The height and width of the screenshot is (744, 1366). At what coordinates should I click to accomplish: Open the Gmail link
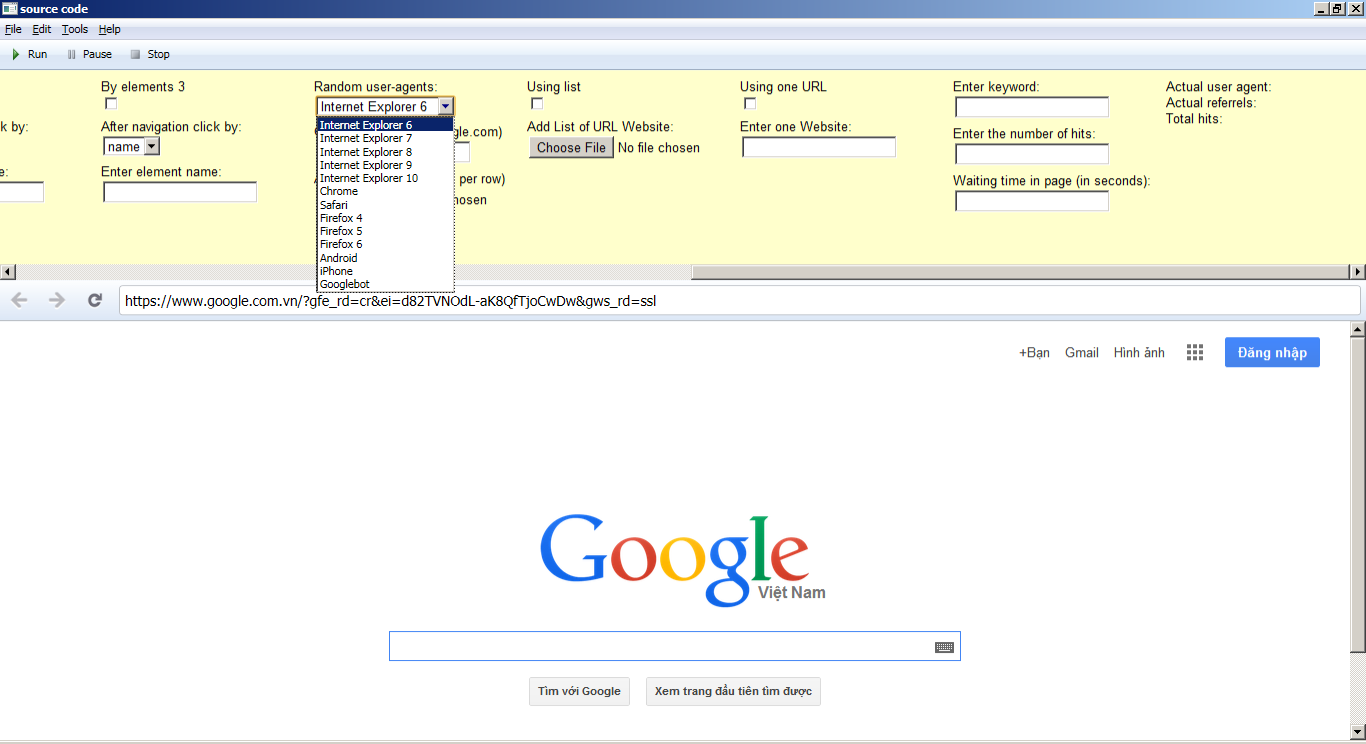pos(1082,353)
